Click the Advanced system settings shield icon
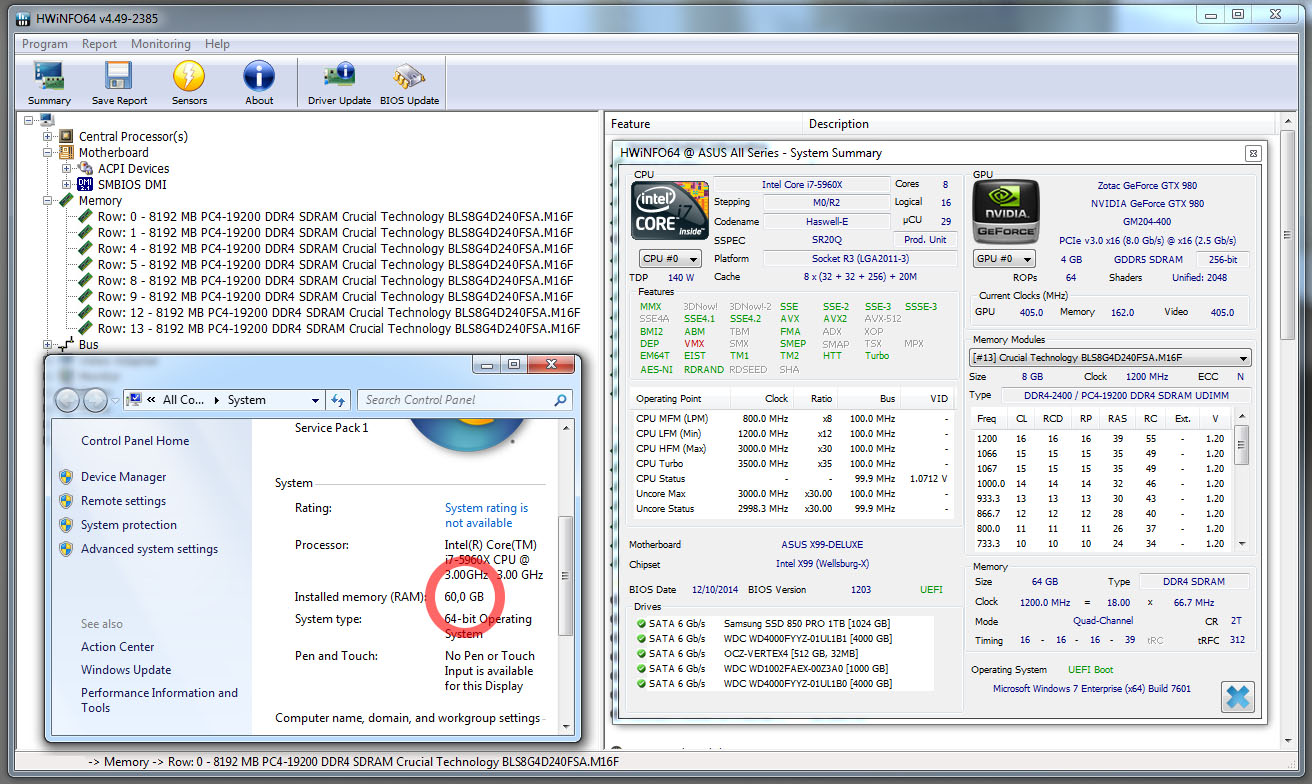Screen dimensions: 1312x784 [65, 549]
